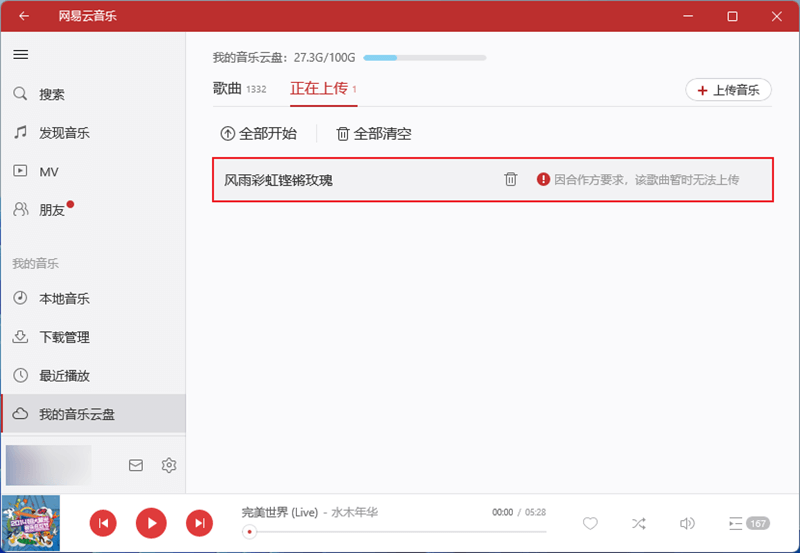This screenshot has height=553, width=800.
Task: Click the 27.3G/100G storage text
Action: [324, 58]
